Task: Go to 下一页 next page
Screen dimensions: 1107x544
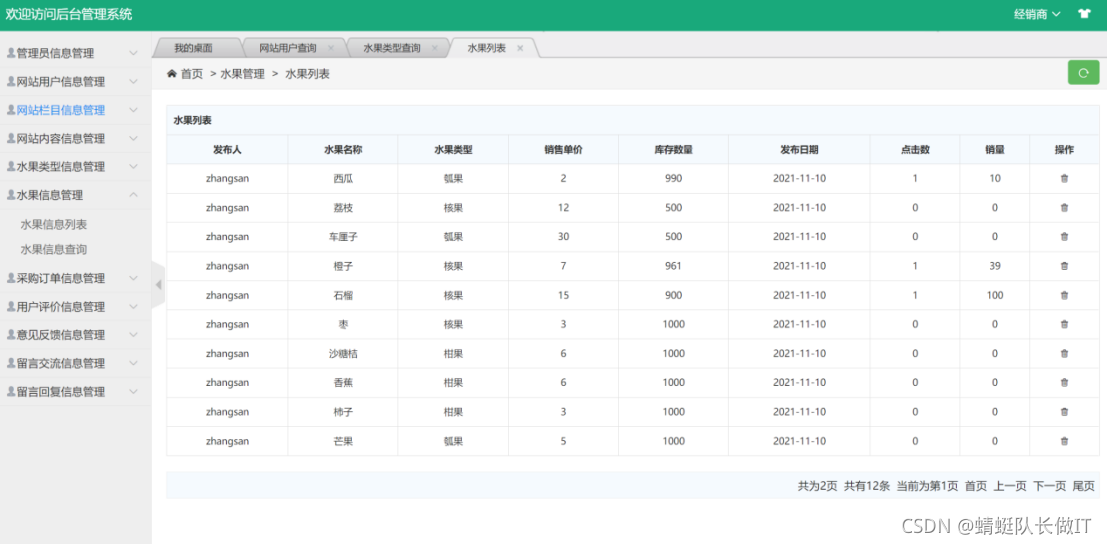Action: click(1050, 486)
